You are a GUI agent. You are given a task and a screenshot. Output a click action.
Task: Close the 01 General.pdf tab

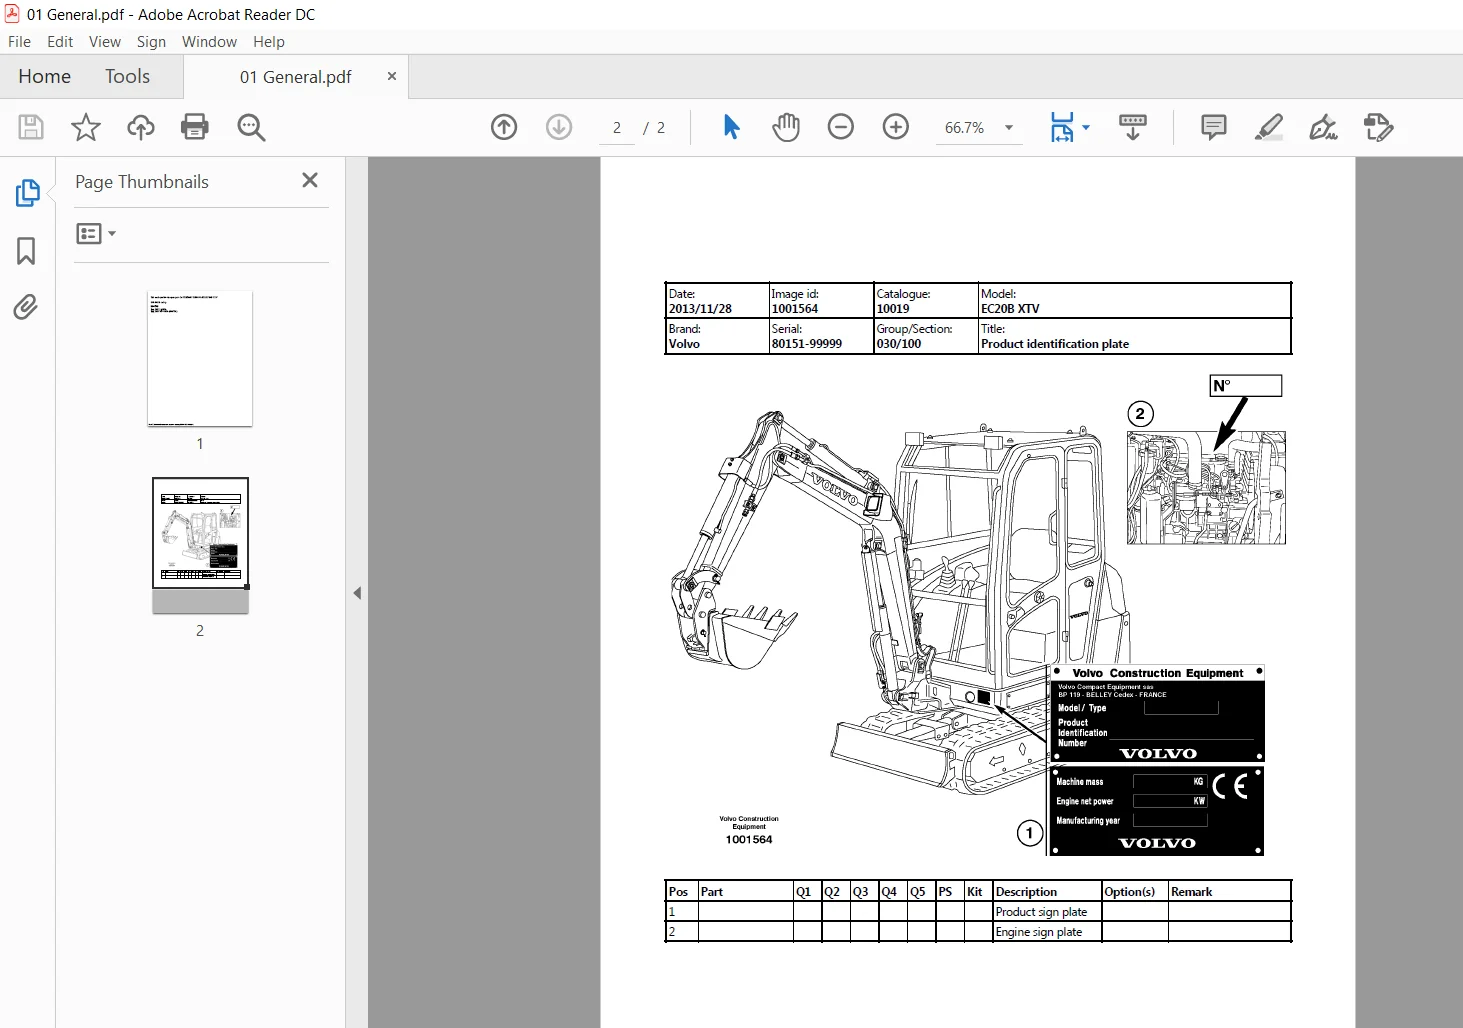(x=392, y=76)
